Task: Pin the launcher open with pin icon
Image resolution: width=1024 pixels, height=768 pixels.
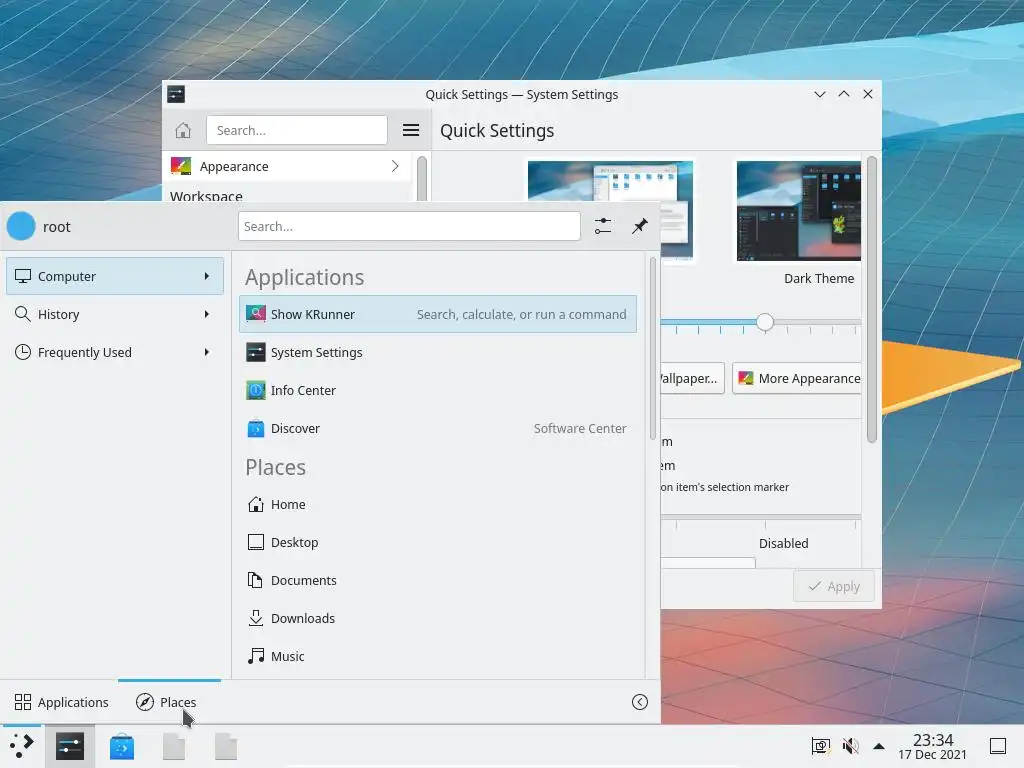Action: (639, 227)
